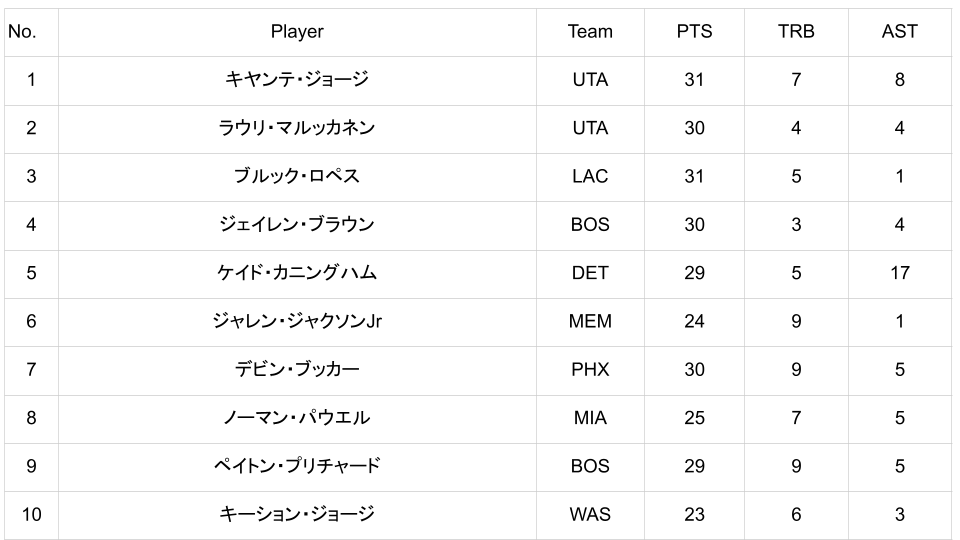Select the ブルック・ロペス player cell
The width and height of the screenshot is (960, 540).
(x=297, y=176)
